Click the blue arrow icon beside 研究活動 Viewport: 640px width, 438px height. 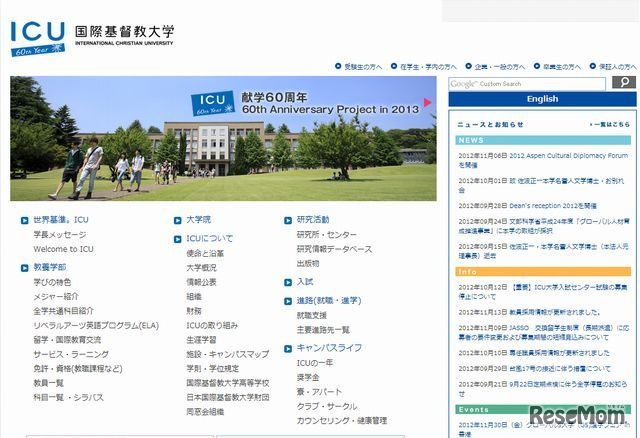coord(288,220)
